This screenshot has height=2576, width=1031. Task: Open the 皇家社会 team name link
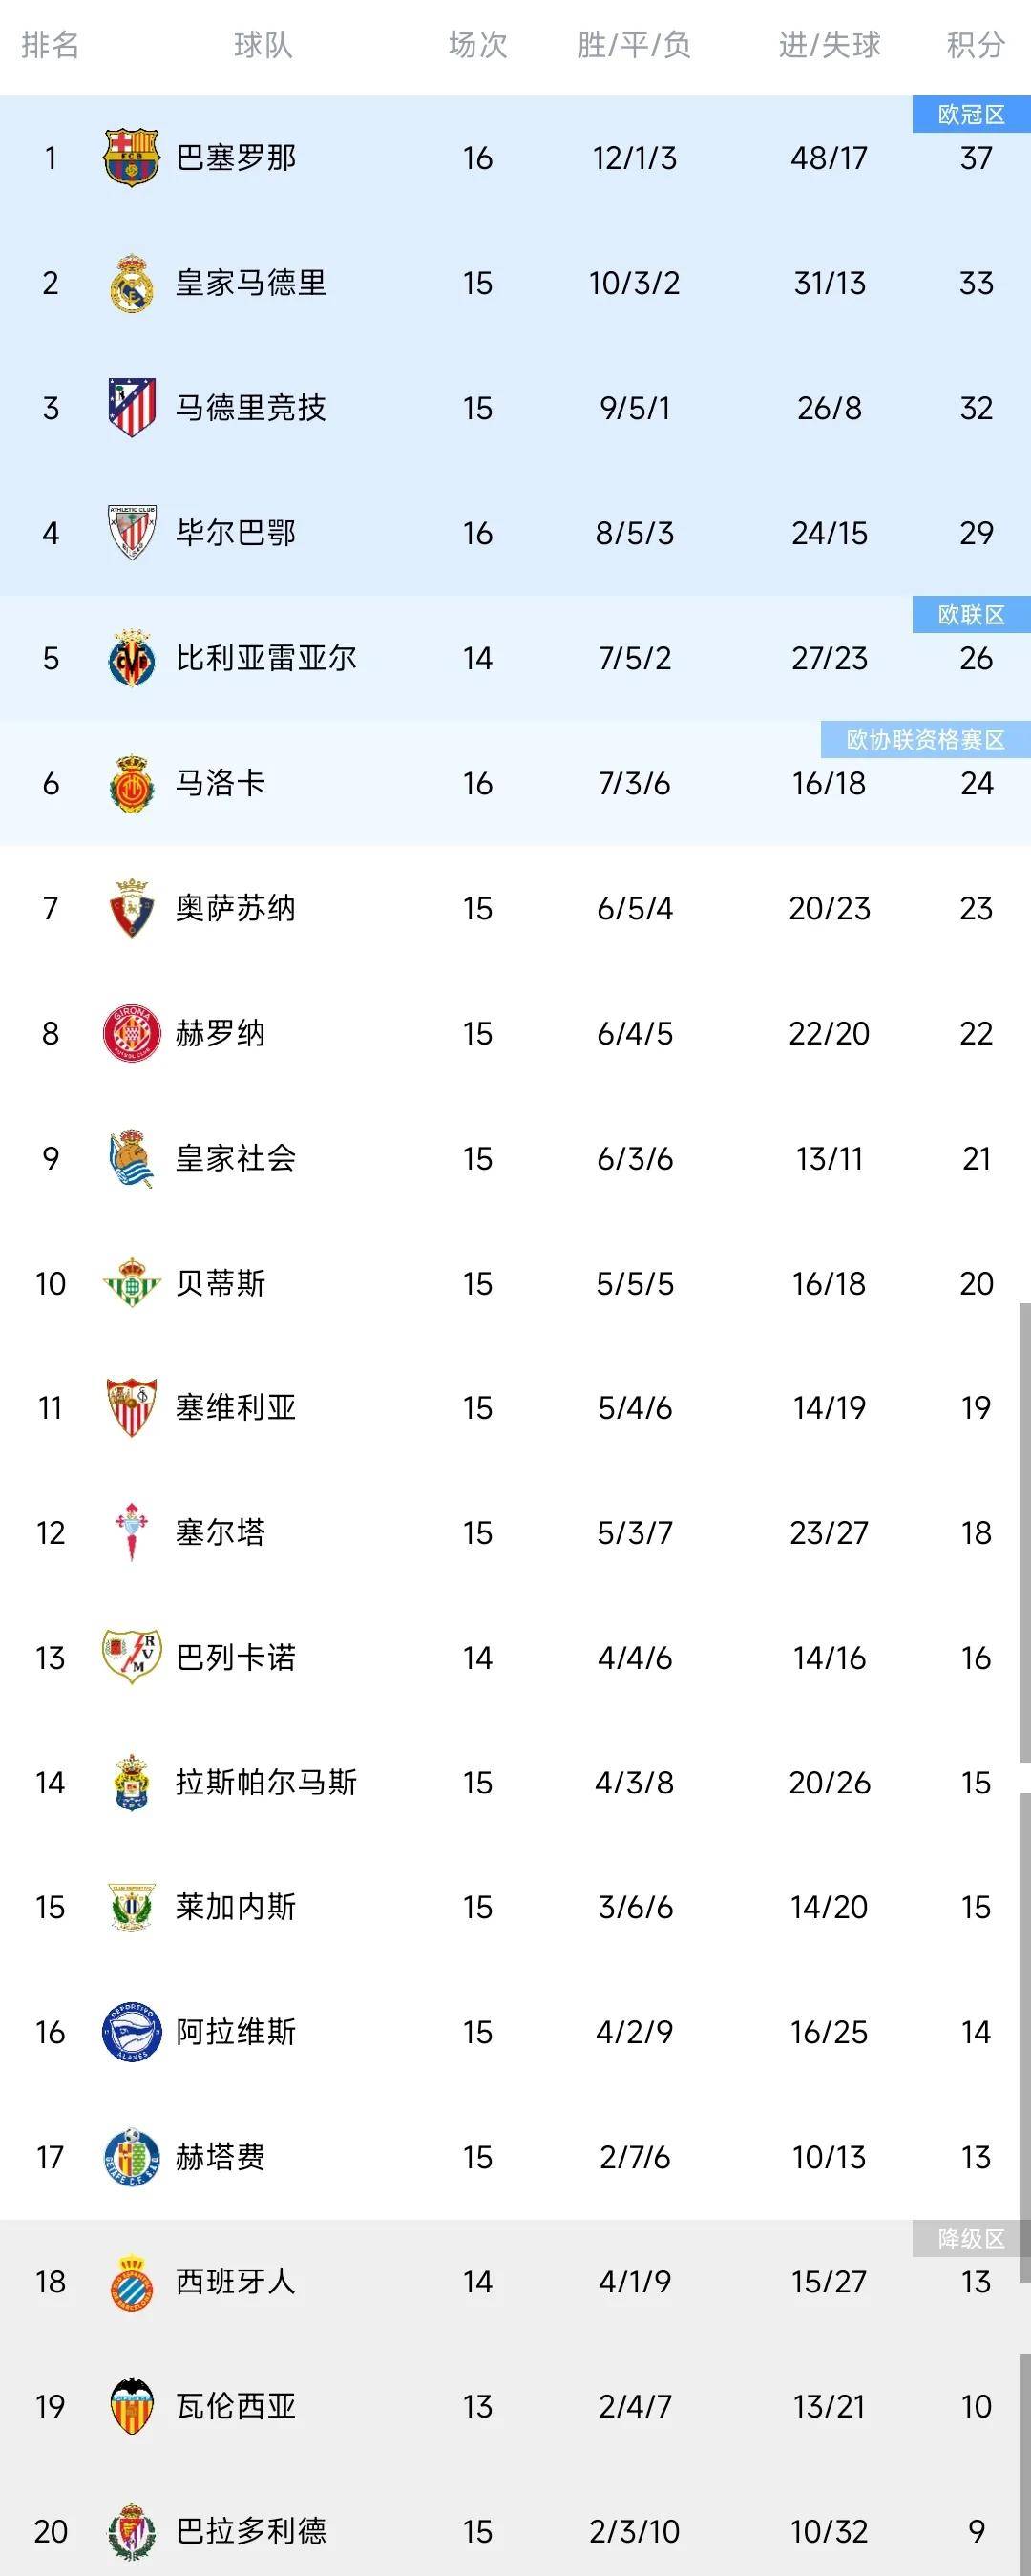click(235, 1158)
